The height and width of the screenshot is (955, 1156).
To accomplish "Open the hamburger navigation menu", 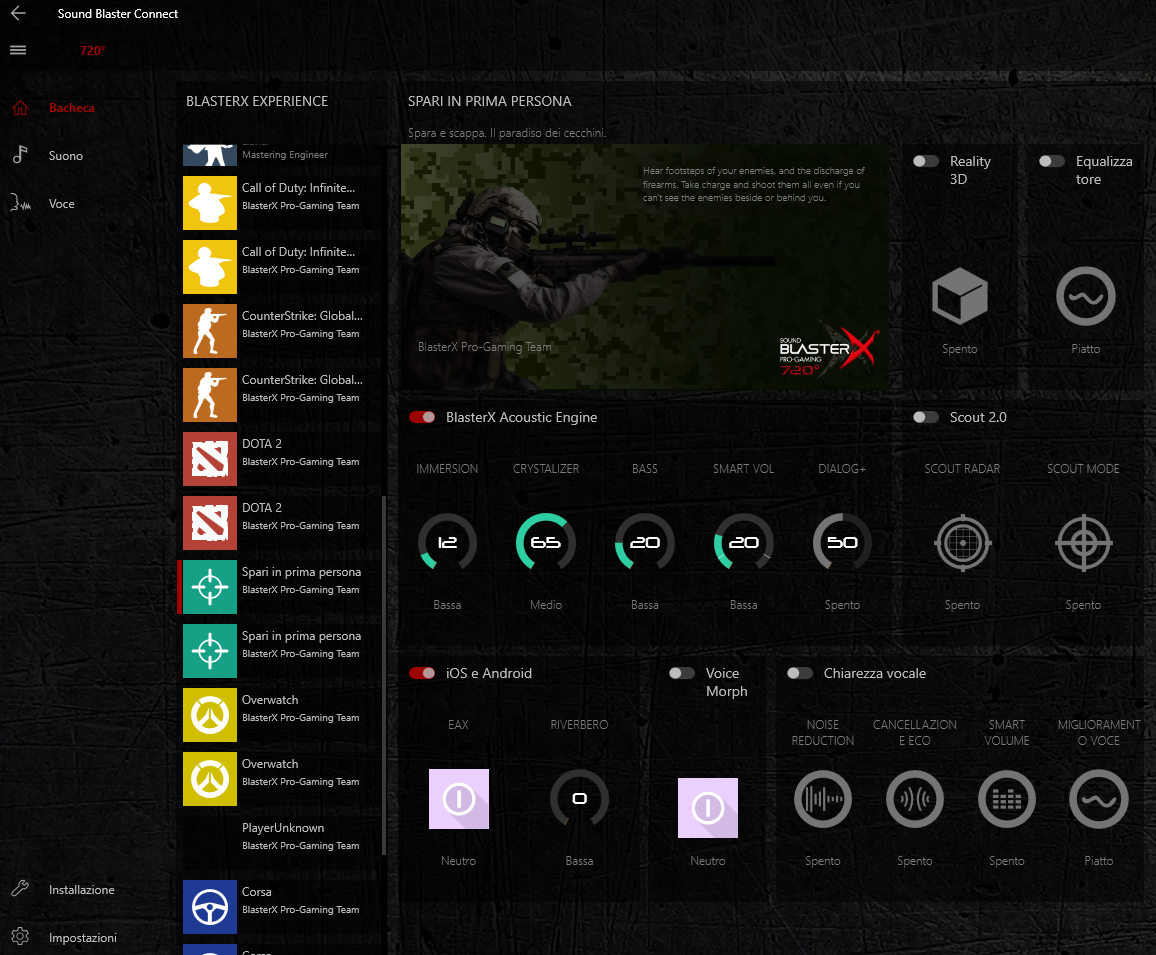I will coord(18,50).
